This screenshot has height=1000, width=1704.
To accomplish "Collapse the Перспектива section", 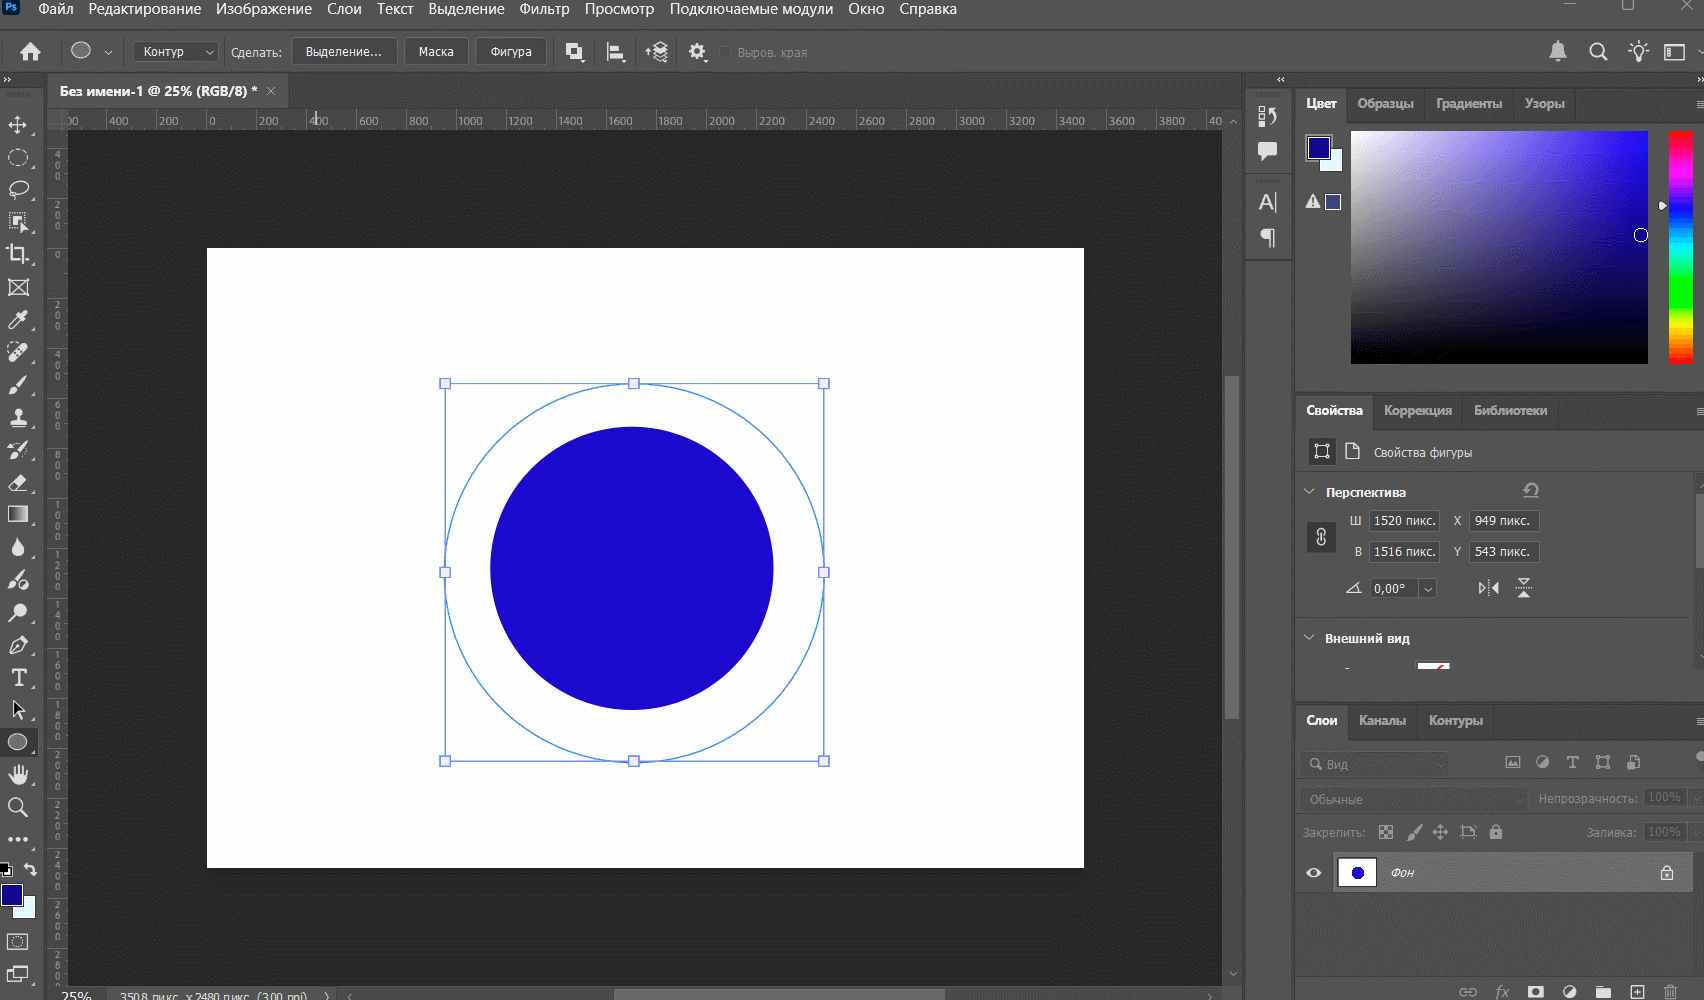I will 1310,492.
